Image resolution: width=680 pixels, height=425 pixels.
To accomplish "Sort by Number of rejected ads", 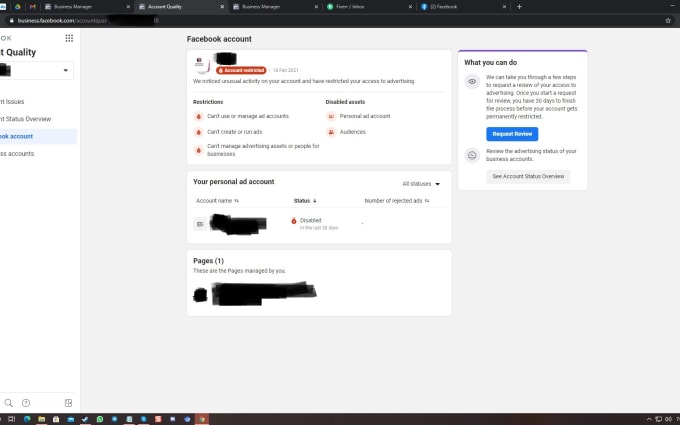I will (397, 201).
